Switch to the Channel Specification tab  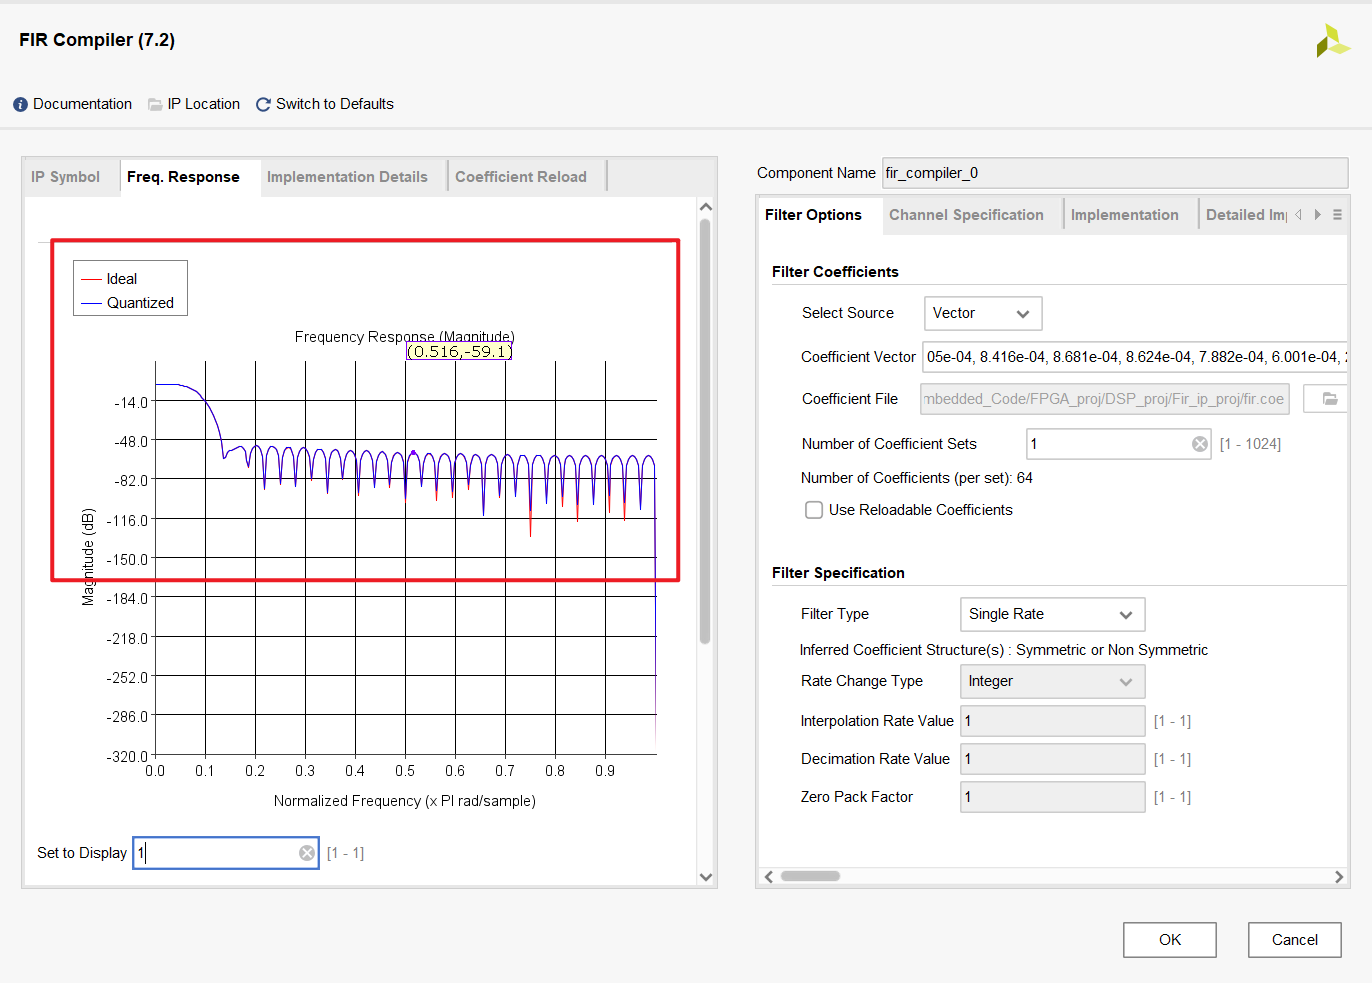click(x=966, y=215)
